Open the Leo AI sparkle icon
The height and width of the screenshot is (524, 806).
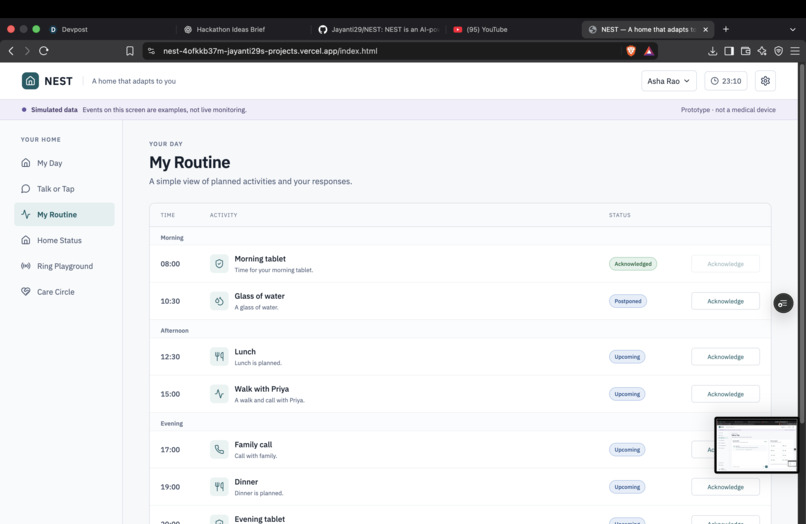point(762,51)
